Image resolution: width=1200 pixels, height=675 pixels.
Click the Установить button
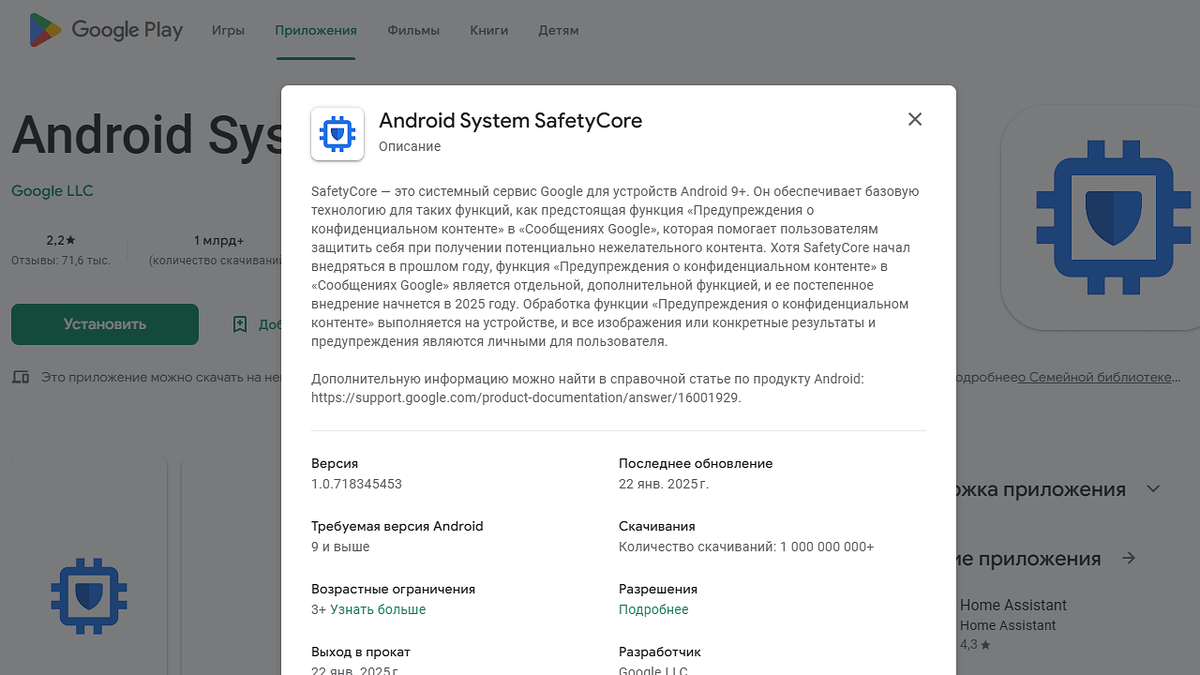(x=105, y=324)
